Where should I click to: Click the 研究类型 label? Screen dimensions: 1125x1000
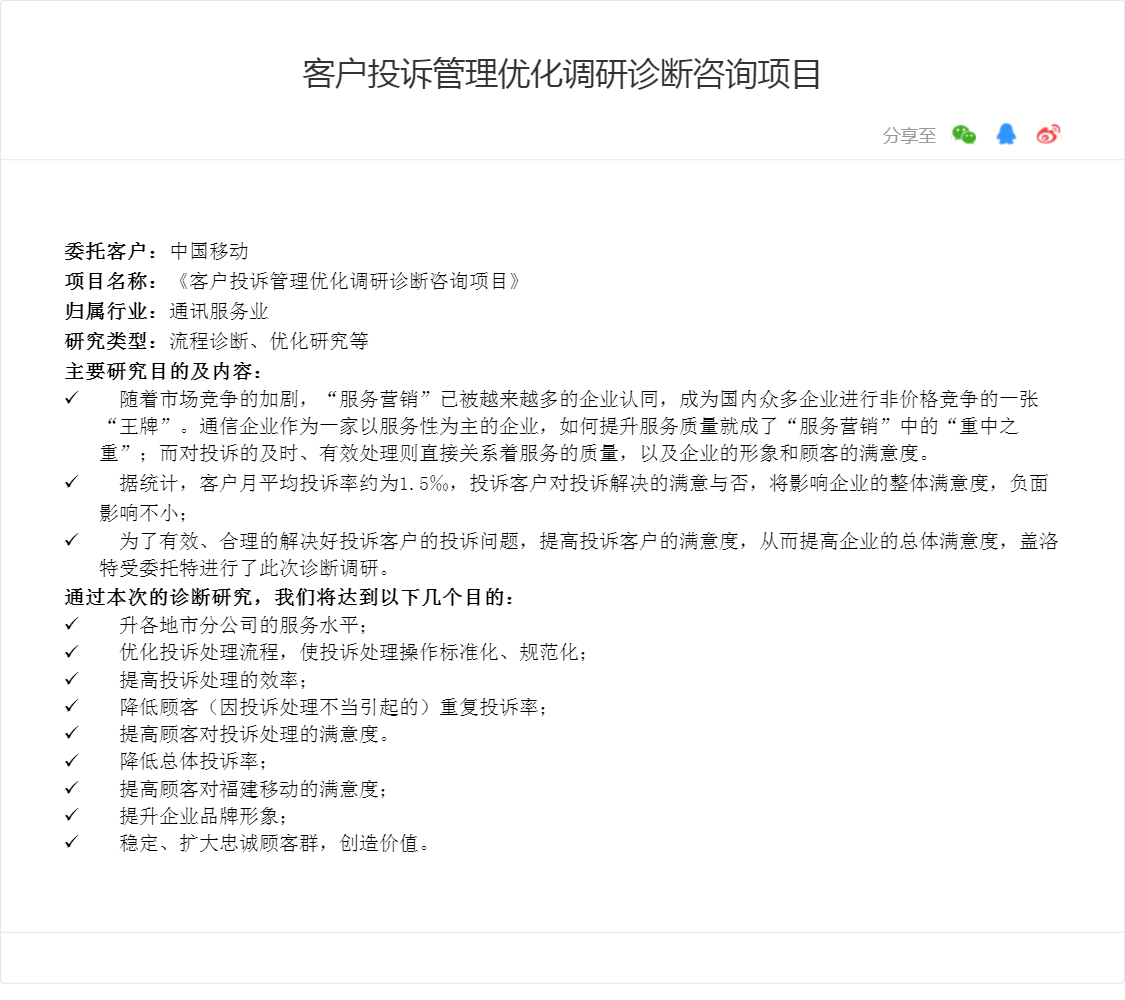(x=111, y=341)
